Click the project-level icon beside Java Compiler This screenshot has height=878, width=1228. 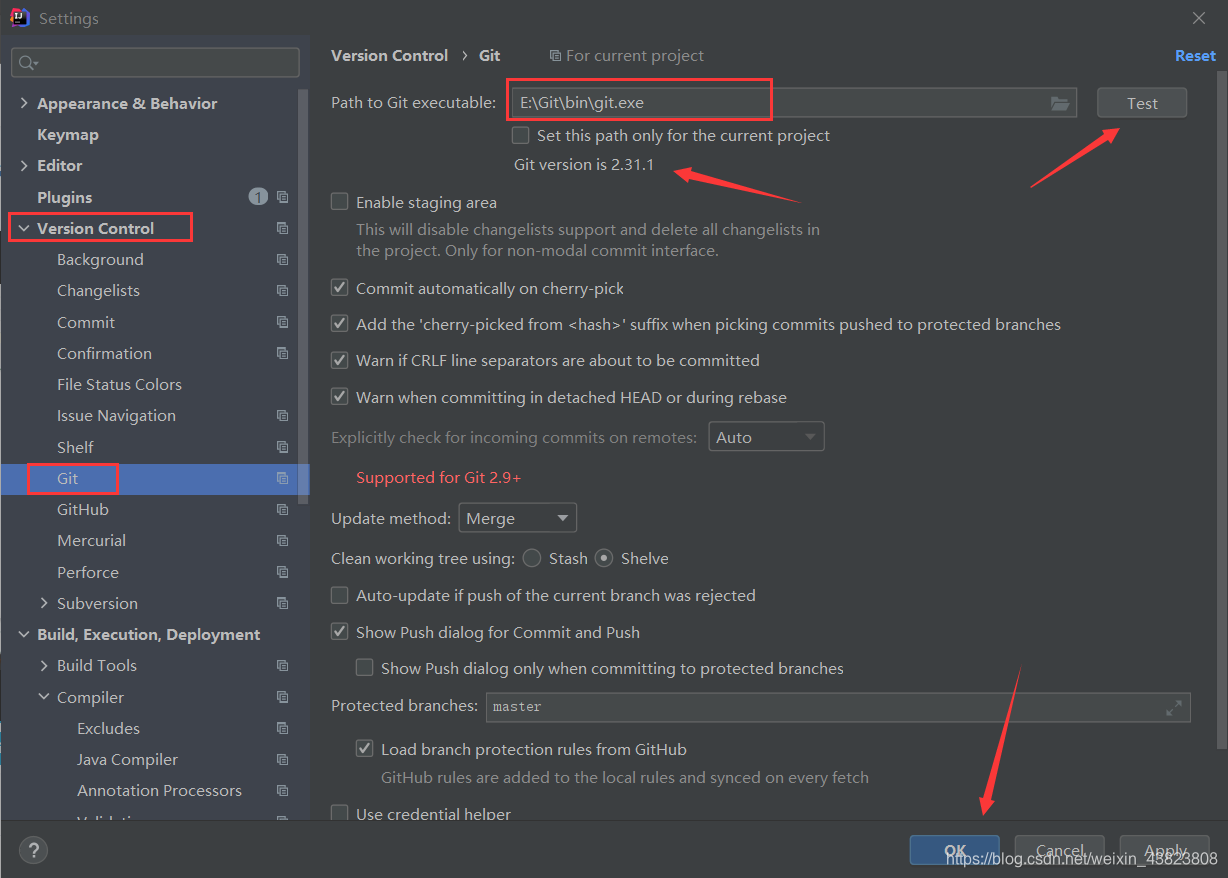click(x=283, y=760)
